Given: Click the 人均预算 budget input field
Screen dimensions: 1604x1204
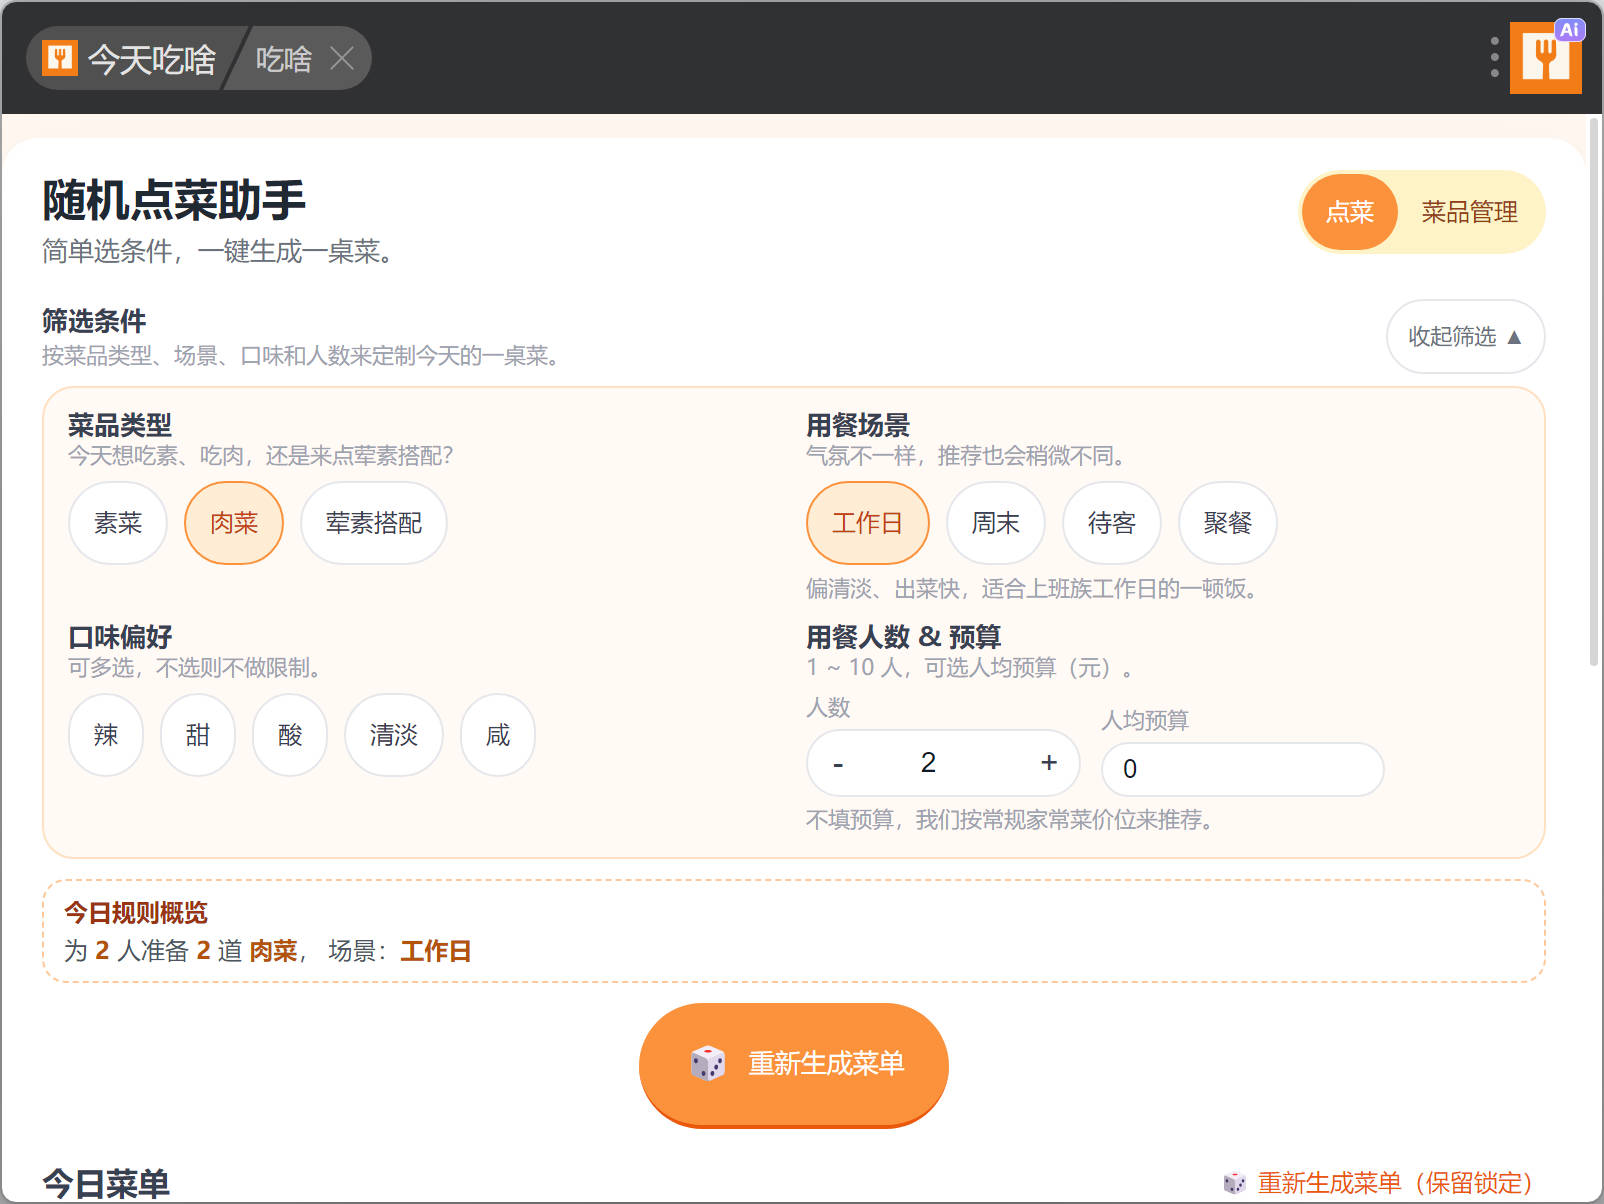Looking at the screenshot, I should click(x=1242, y=769).
